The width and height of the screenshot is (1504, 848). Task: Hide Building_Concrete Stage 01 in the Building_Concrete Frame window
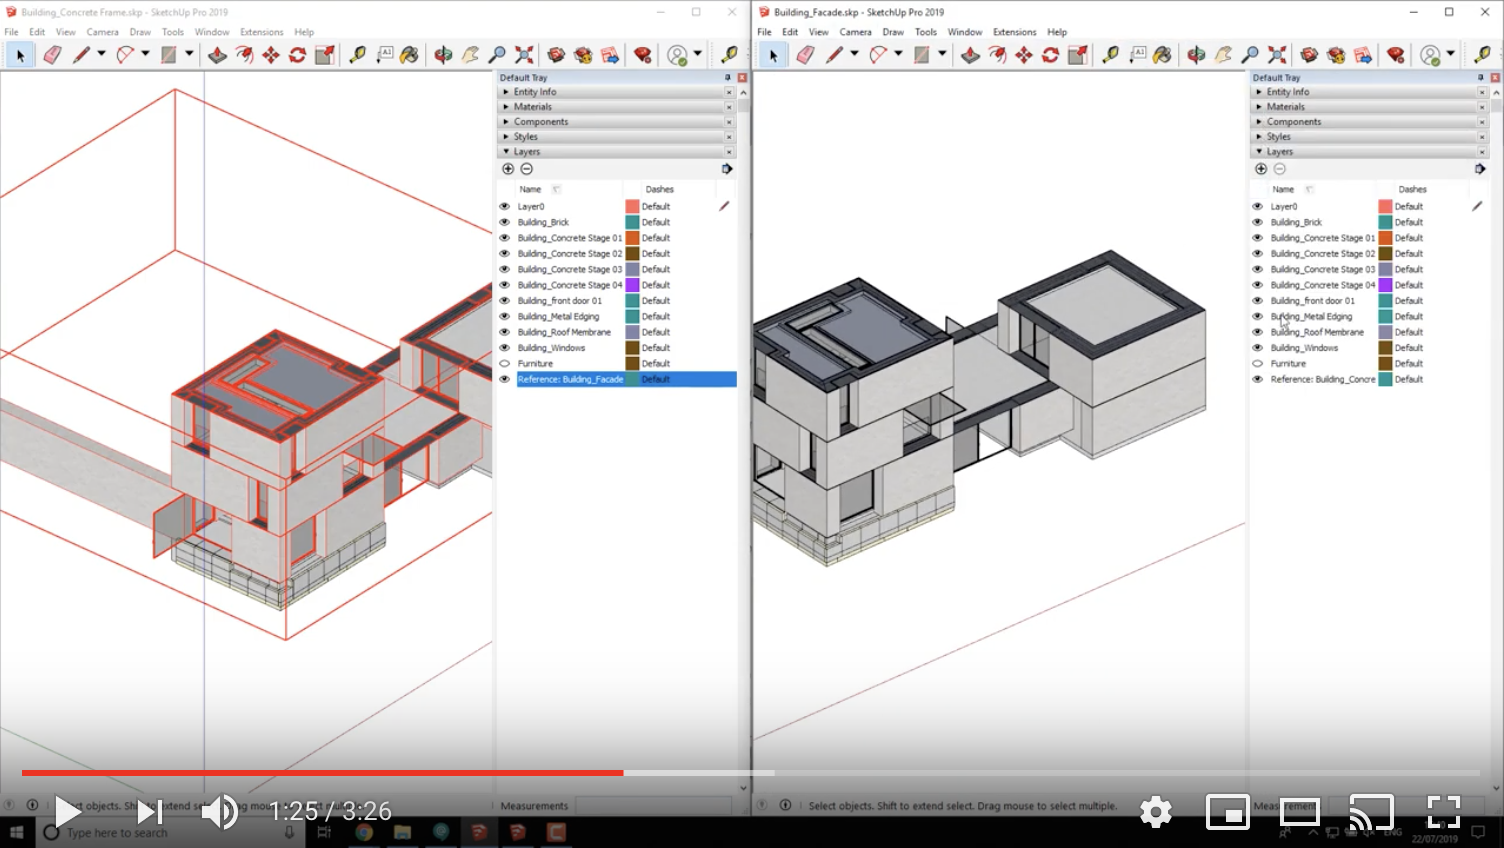(505, 238)
